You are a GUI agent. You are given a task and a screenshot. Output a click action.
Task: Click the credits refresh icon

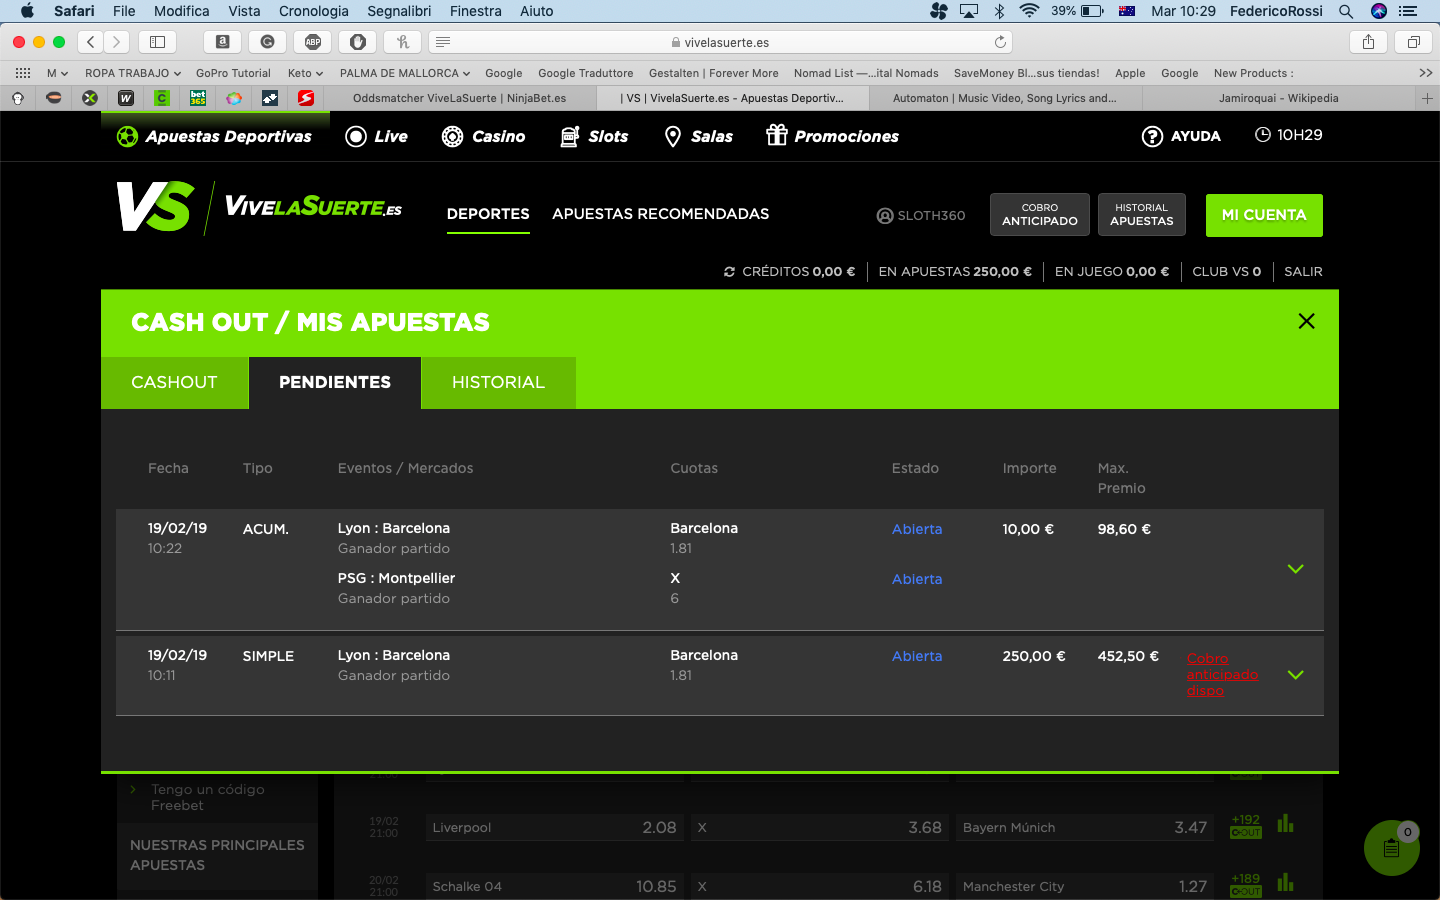pos(730,272)
